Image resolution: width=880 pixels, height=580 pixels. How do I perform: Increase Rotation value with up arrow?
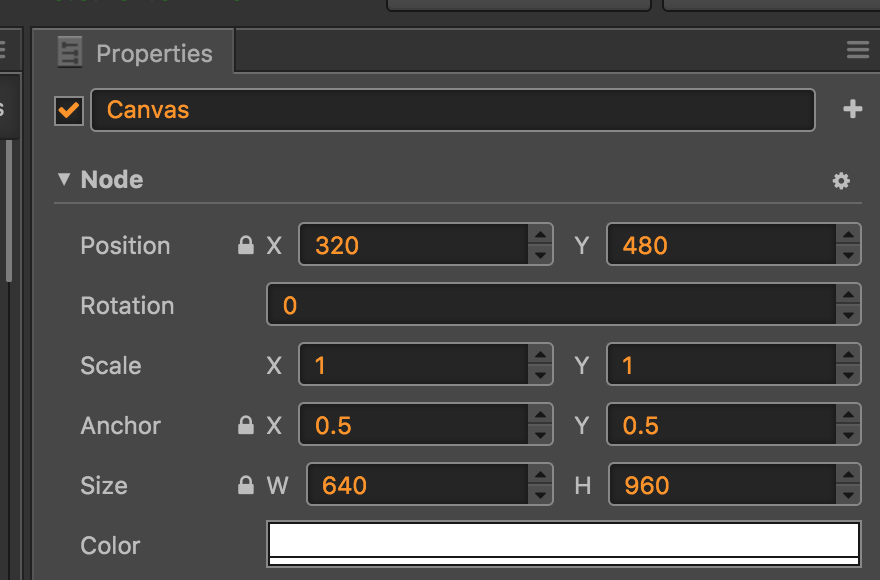pyautogui.click(x=848, y=295)
